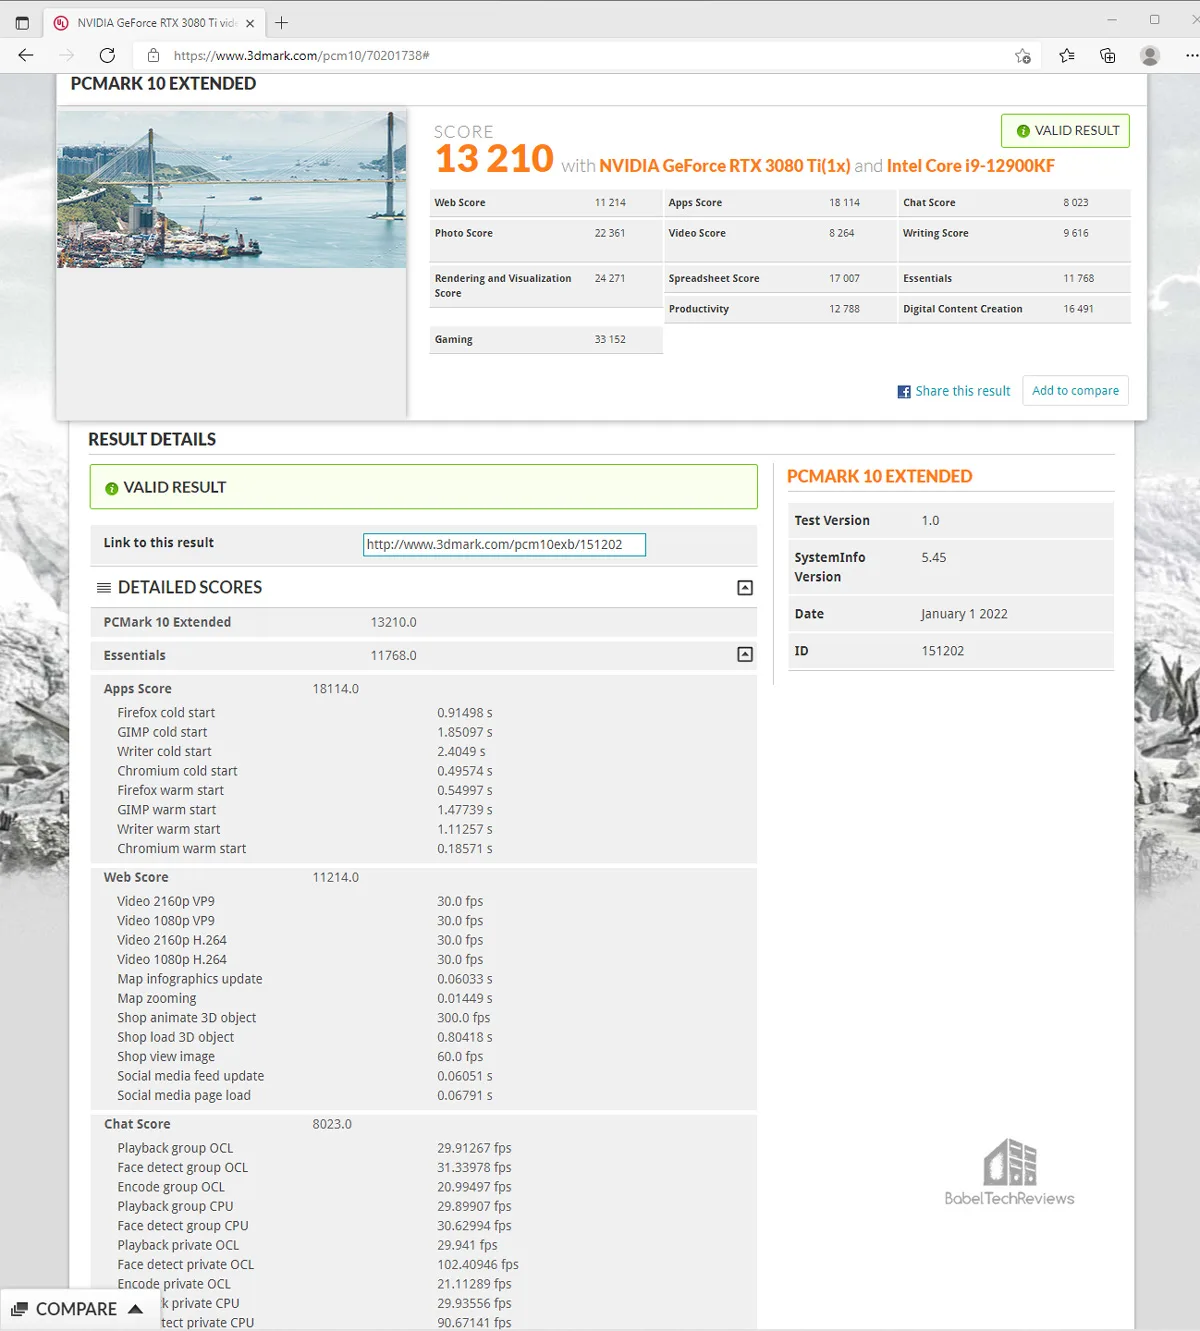Click Chromium warm start row
The image size is (1200, 1331).
click(x=423, y=849)
